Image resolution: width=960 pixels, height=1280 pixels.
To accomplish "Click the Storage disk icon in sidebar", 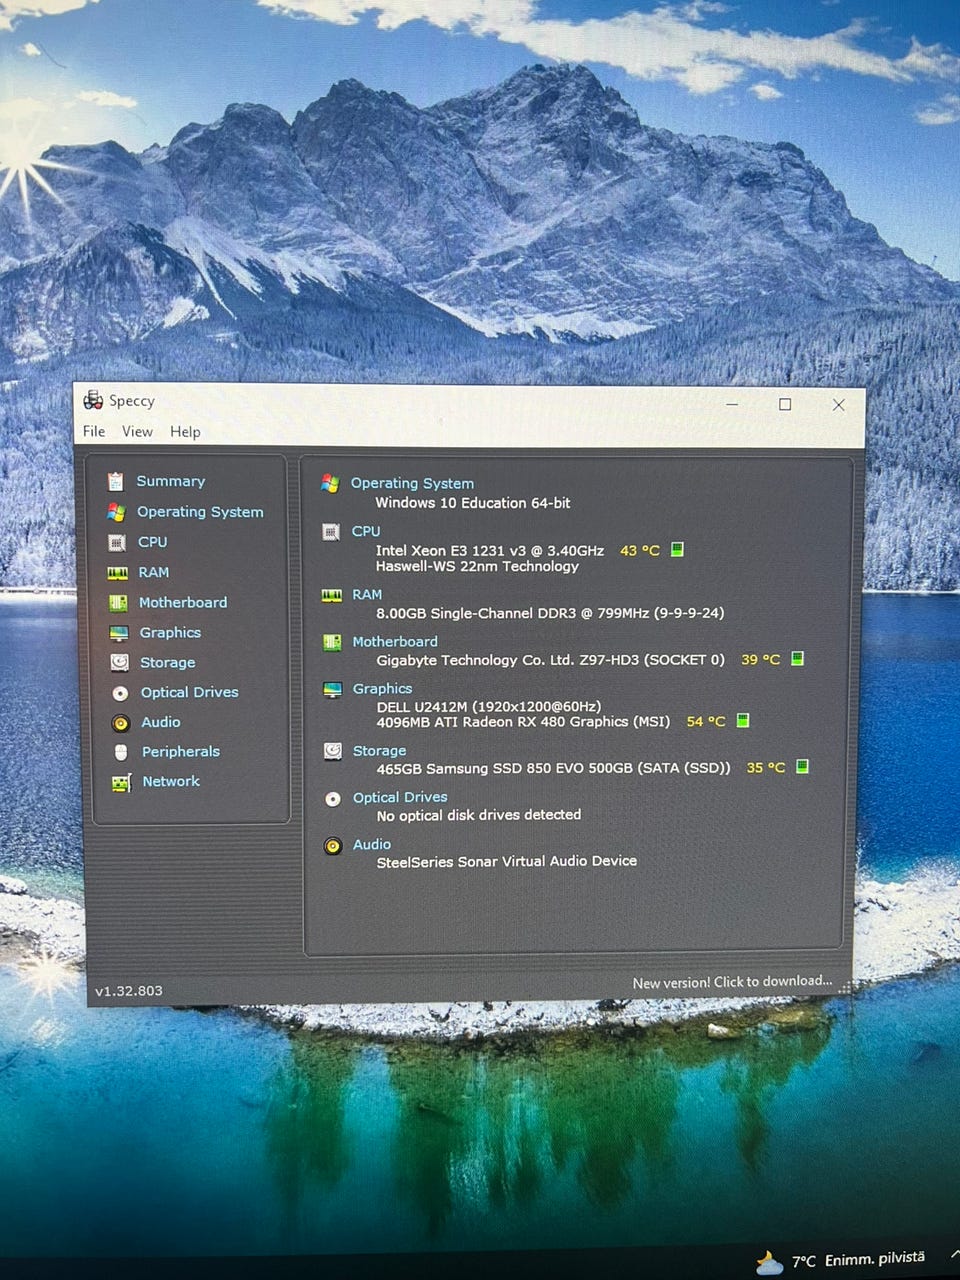I will pos(119,662).
